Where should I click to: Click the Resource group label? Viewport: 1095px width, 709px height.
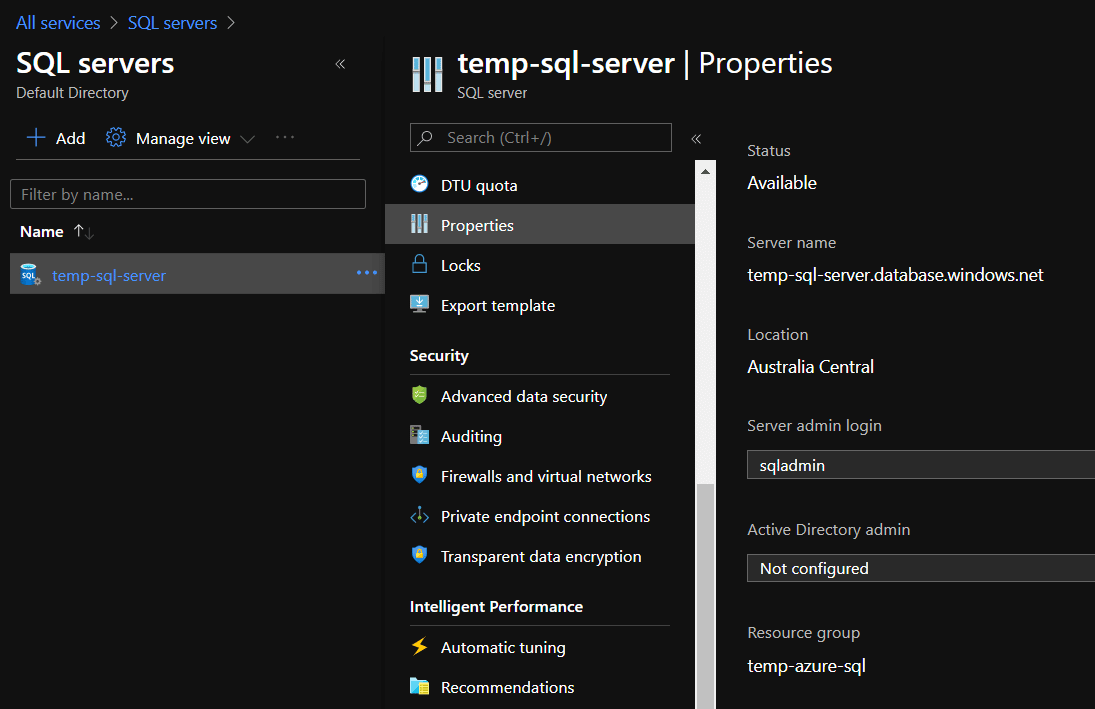[x=803, y=633]
